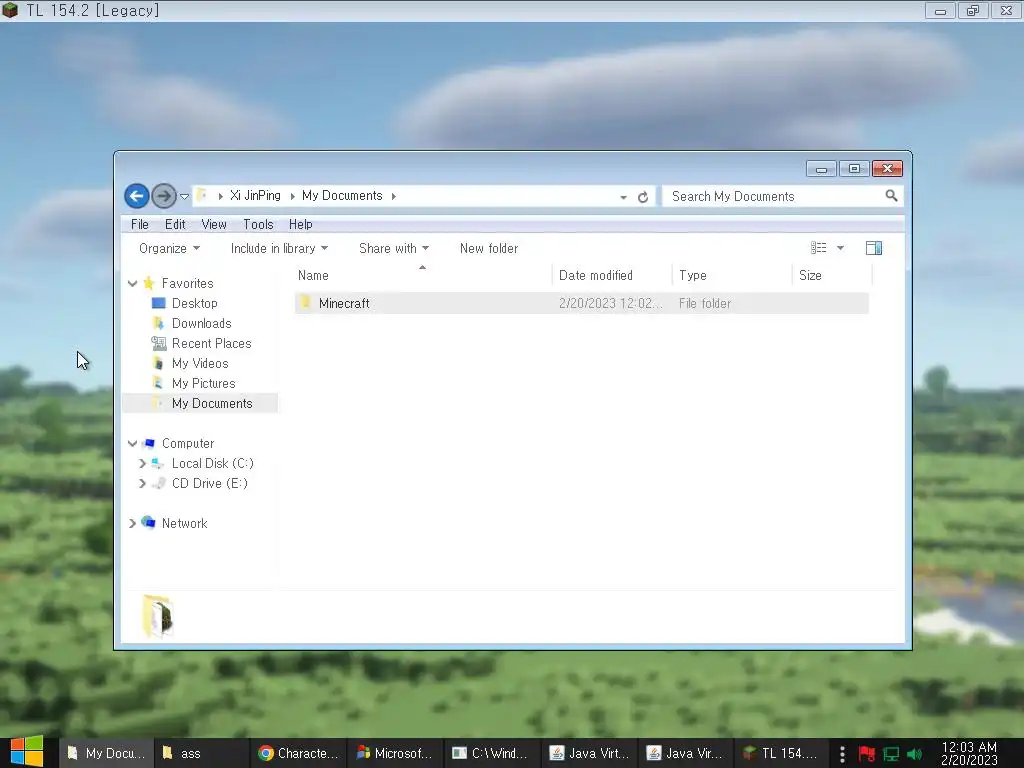
Task: Expand CD Drive (E:)
Action: point(142,484)
